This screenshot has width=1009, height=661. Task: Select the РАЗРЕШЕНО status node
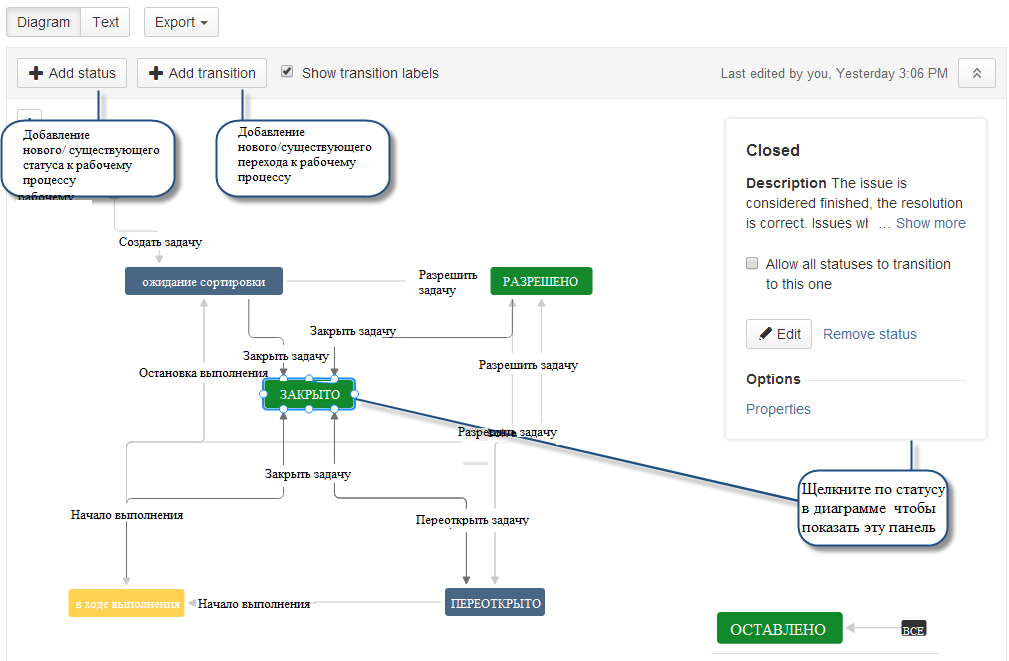click(541, 282)
